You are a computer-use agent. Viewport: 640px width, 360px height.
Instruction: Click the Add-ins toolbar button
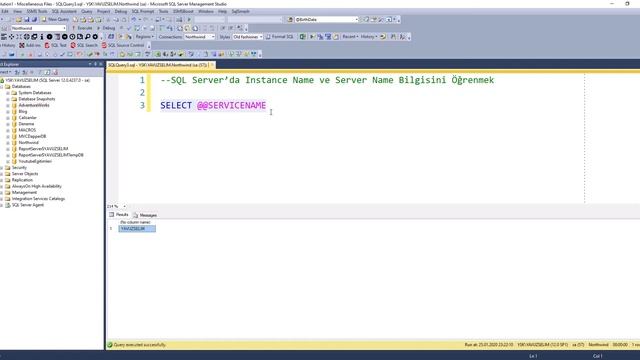pyautogui.click(x=30, y=45)
